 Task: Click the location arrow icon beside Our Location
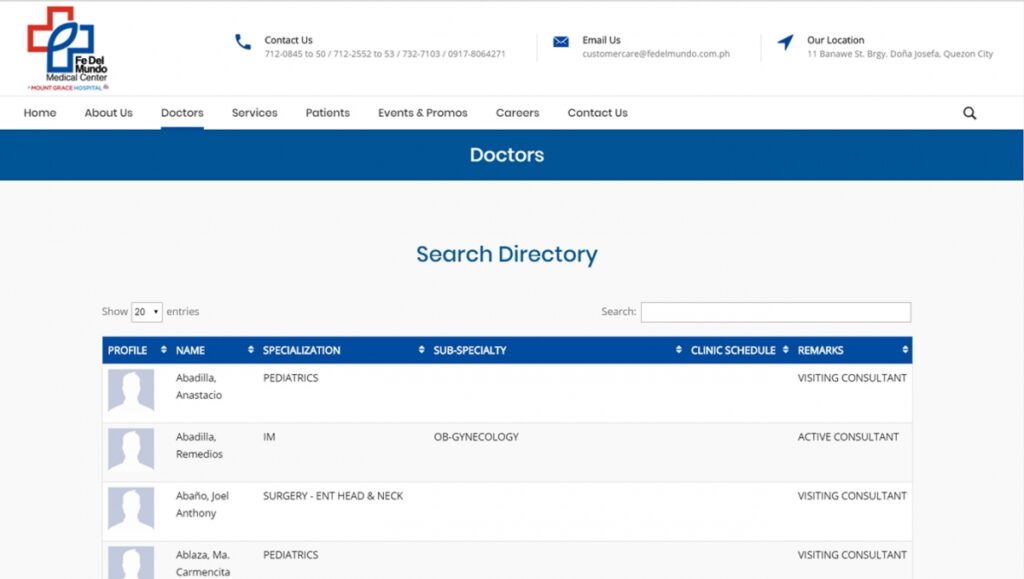pyautogui.click(x=785, y=42)
